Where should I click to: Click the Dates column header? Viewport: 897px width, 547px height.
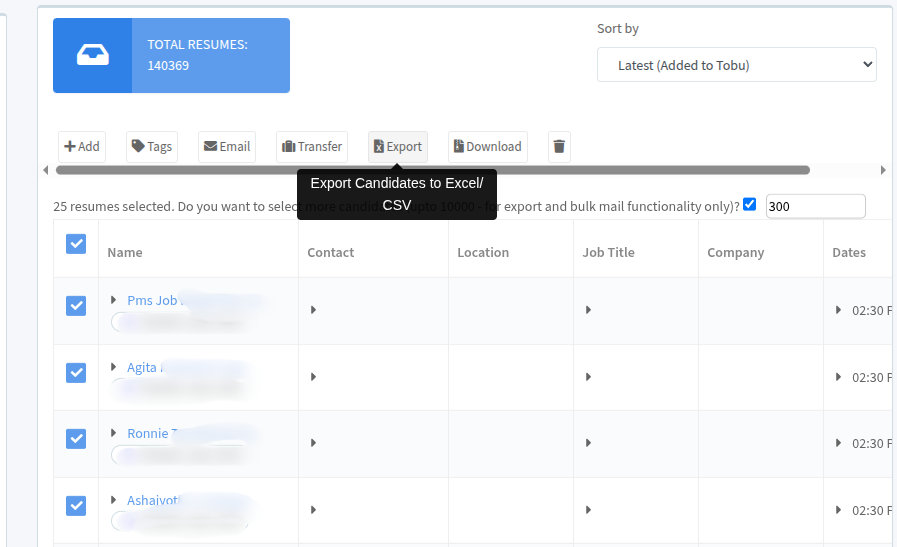[x=849, y=252]
